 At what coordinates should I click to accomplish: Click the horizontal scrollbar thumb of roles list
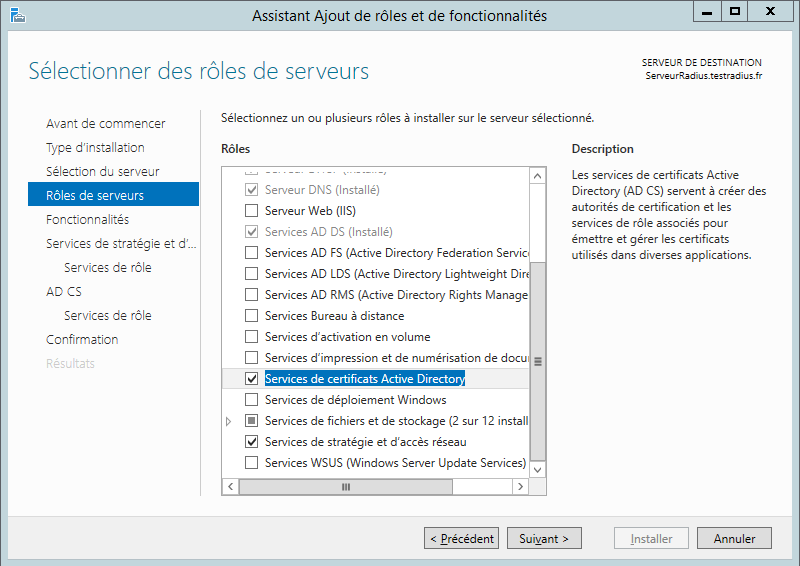(x=346, y=487)
